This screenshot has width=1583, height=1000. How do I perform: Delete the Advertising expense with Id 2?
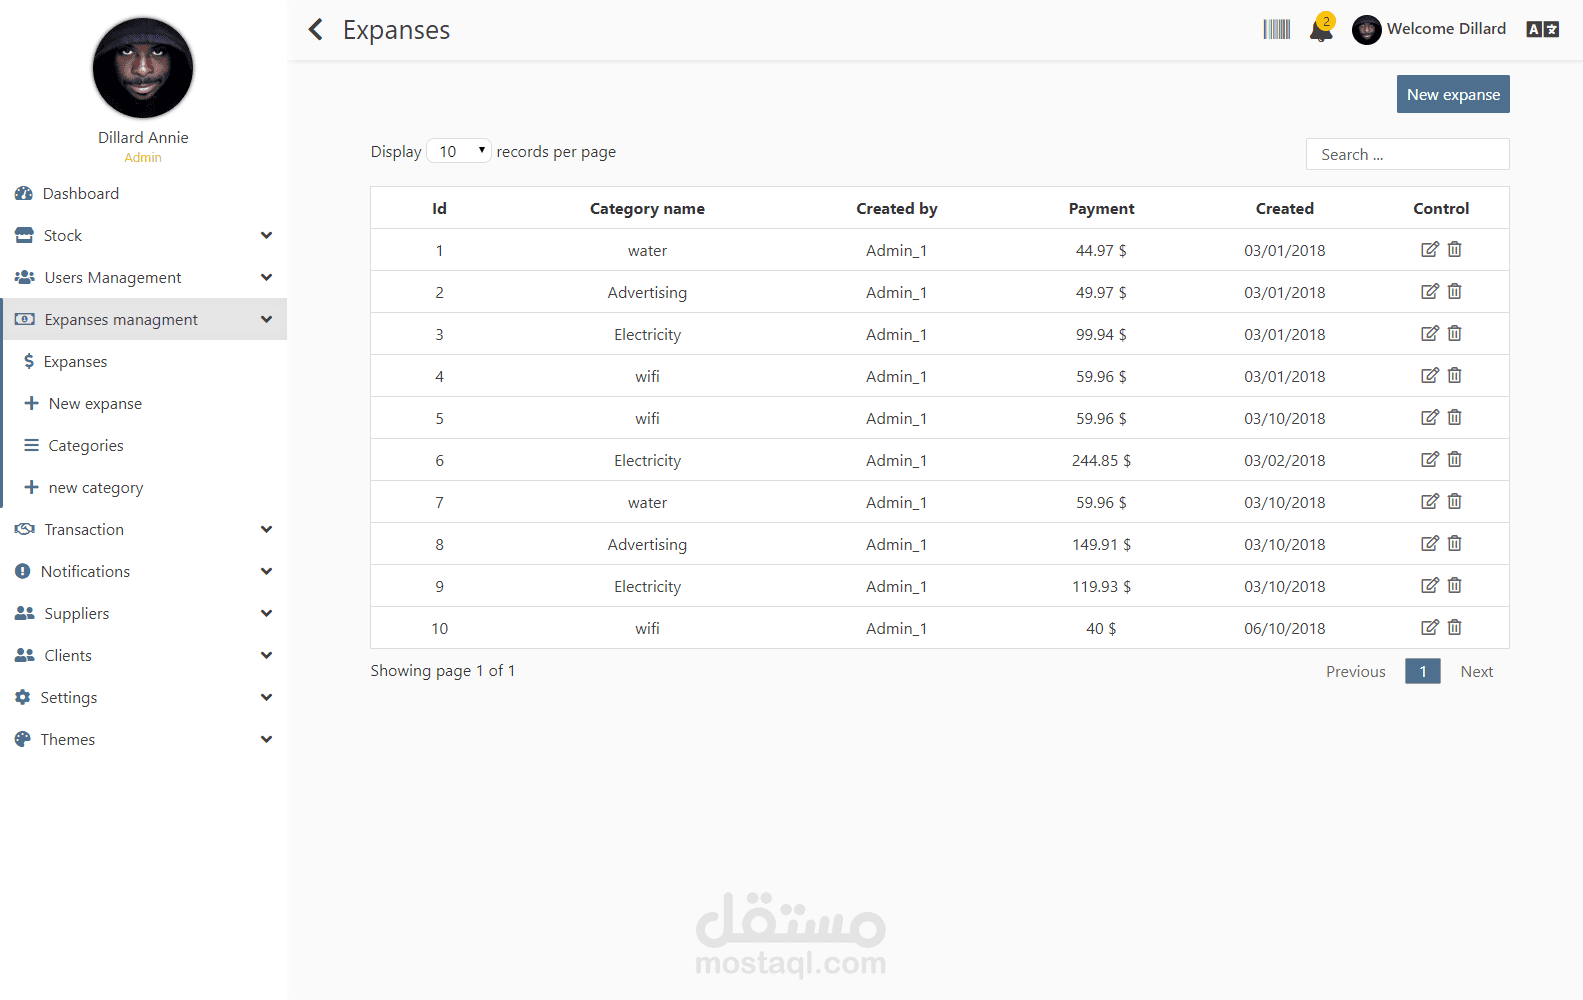tap(1455, 291)
